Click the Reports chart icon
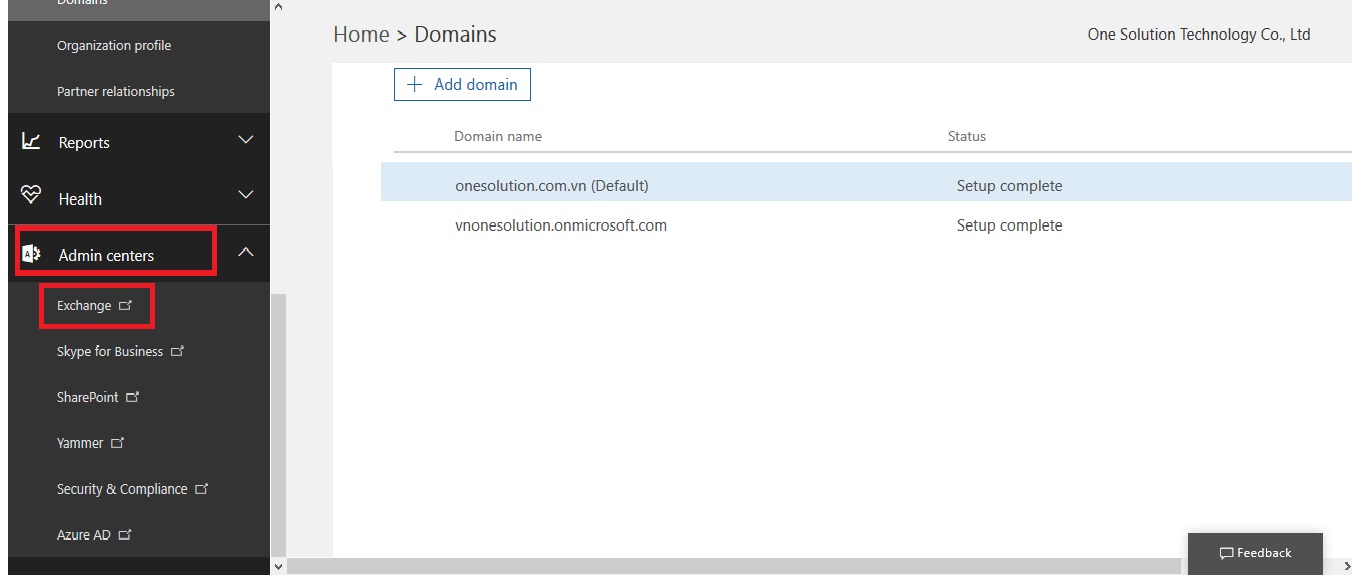This screenshot has width=1352, height=578. 31,142
